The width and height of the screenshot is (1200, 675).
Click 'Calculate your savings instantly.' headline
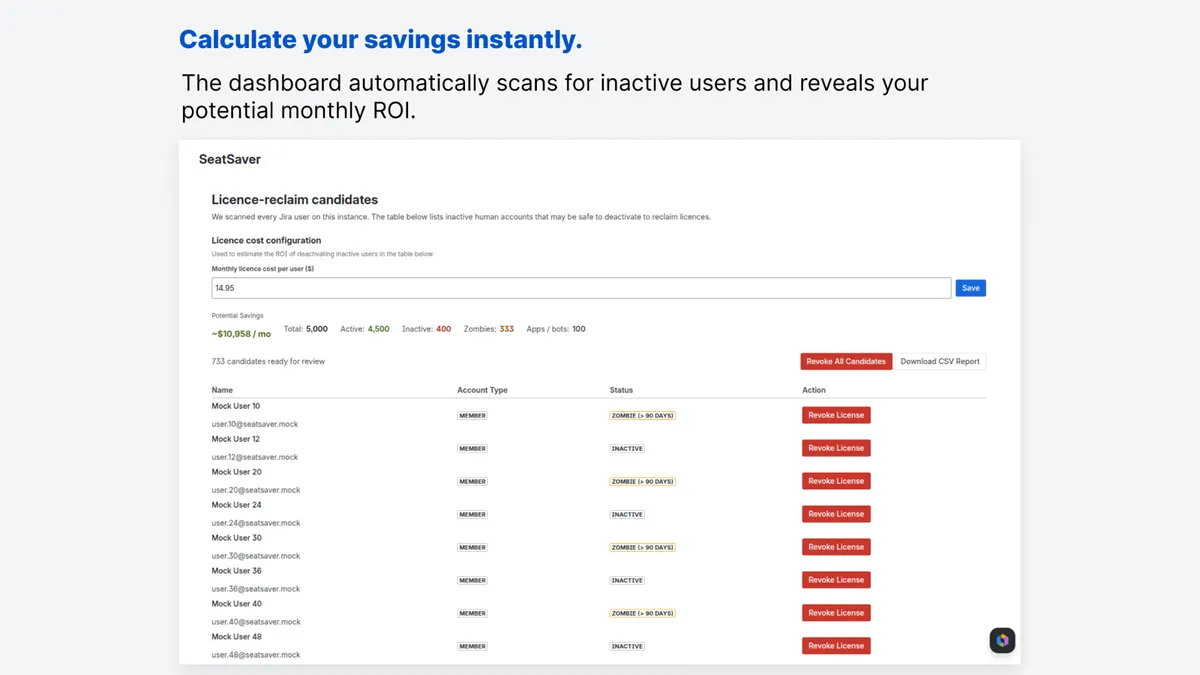click(x=380, y=40)
